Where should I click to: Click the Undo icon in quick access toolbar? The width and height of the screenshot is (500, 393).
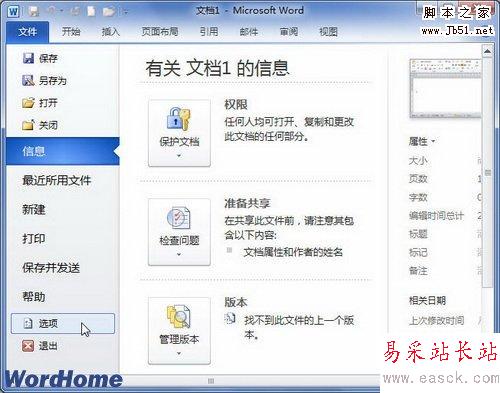click(52, 12)
